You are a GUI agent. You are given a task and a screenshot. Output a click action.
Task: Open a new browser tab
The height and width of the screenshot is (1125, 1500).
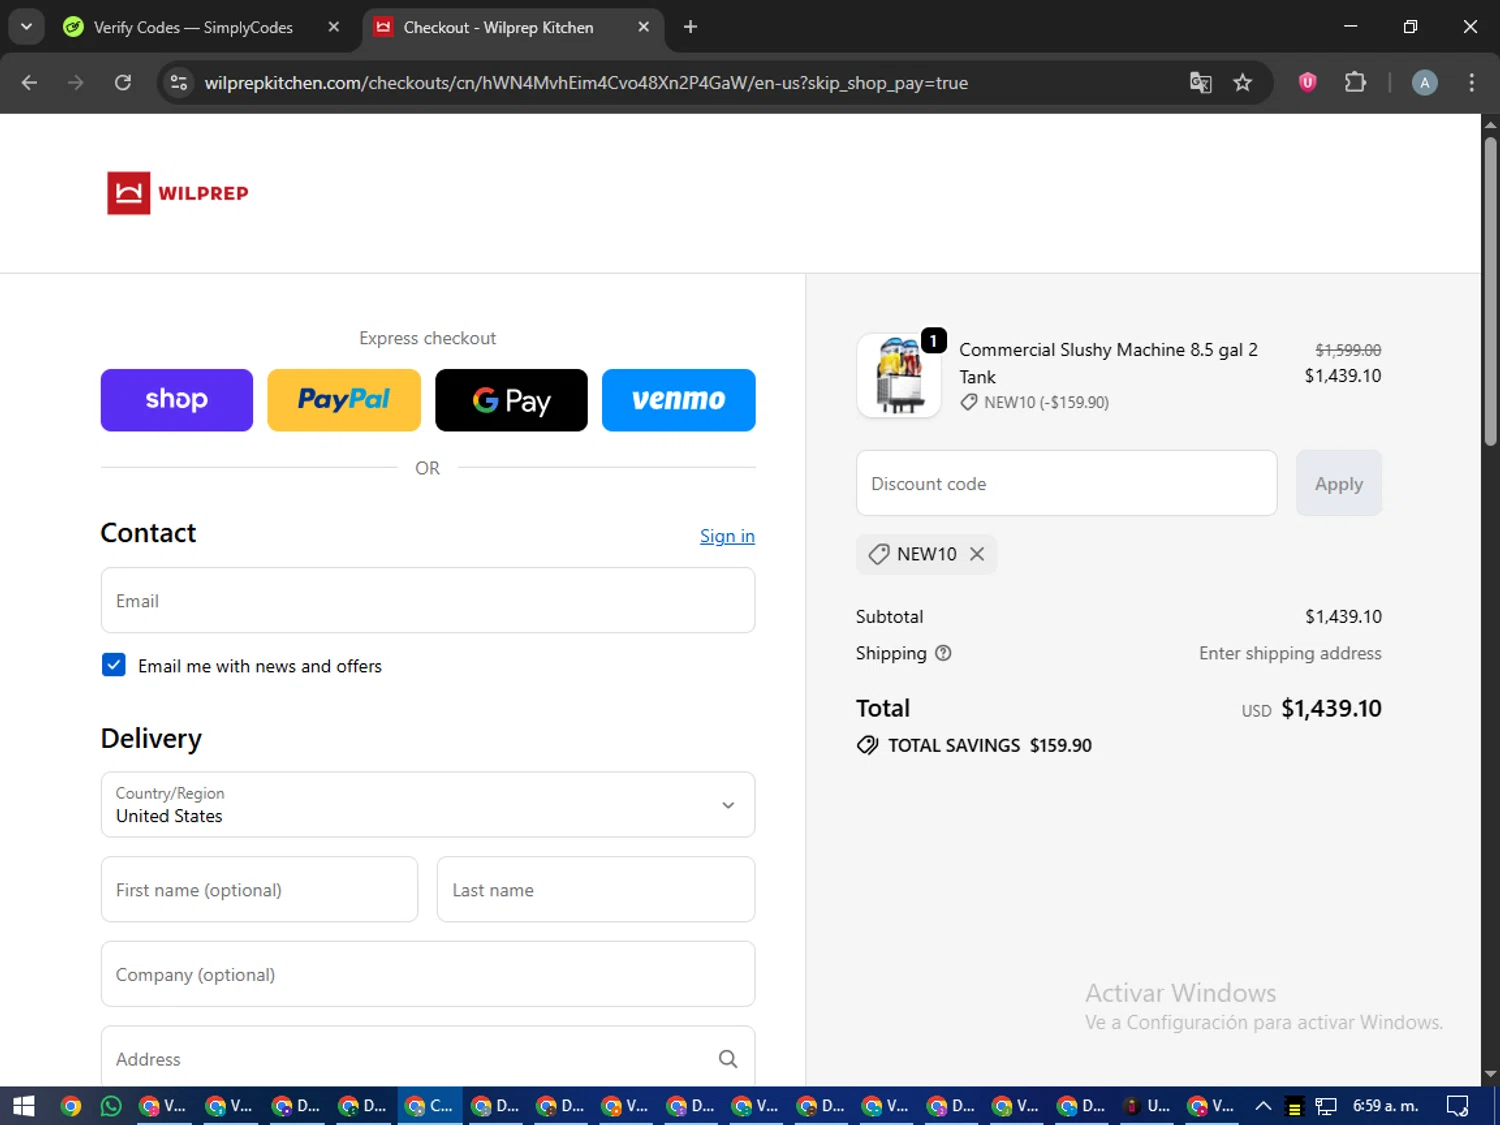690,27
